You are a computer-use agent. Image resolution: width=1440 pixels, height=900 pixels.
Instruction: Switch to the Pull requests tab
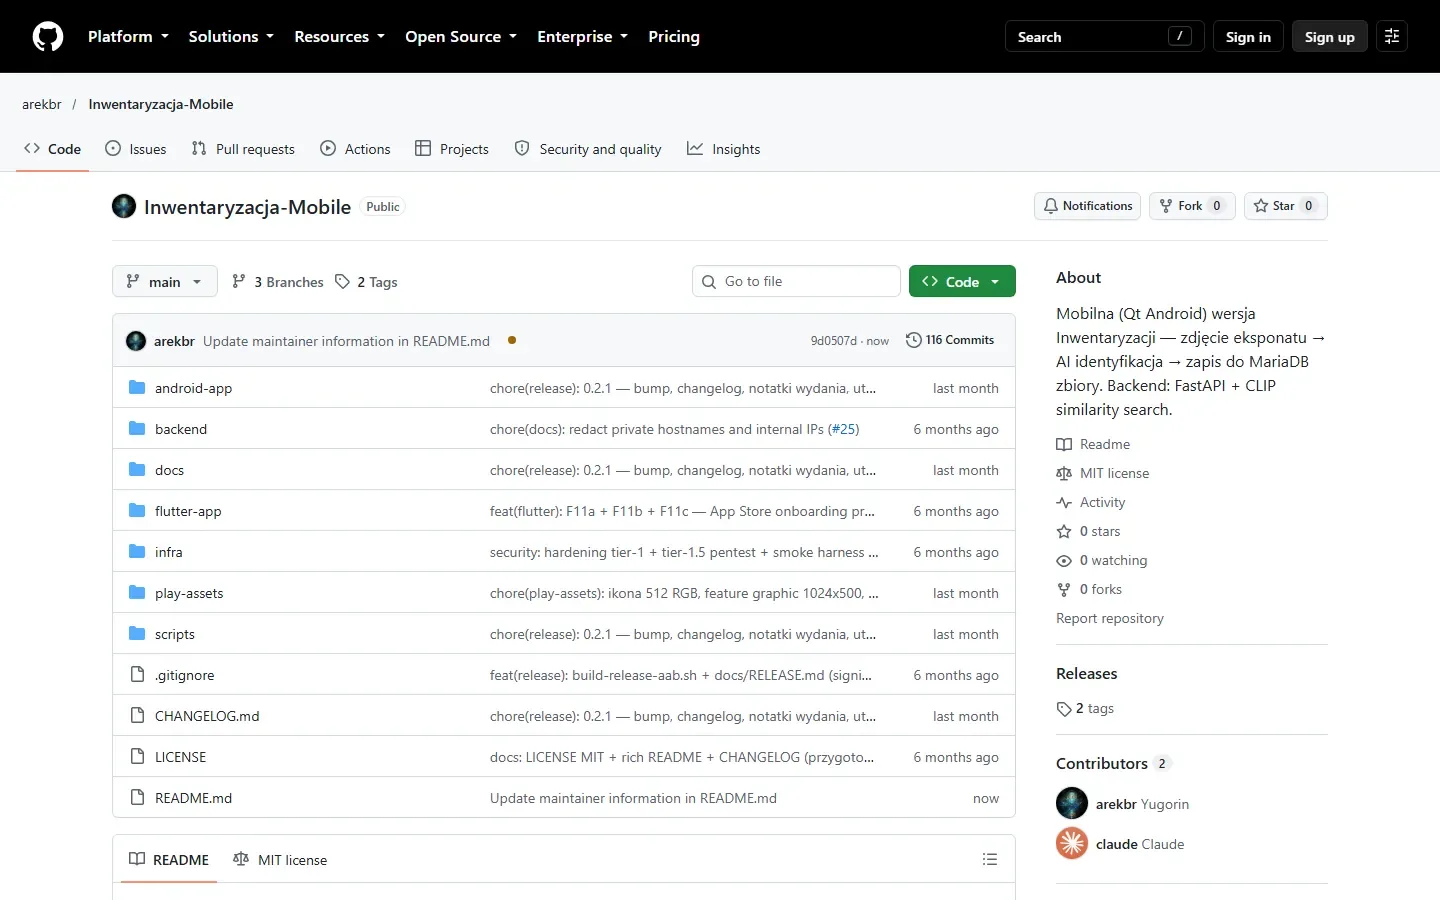(243, 149)
